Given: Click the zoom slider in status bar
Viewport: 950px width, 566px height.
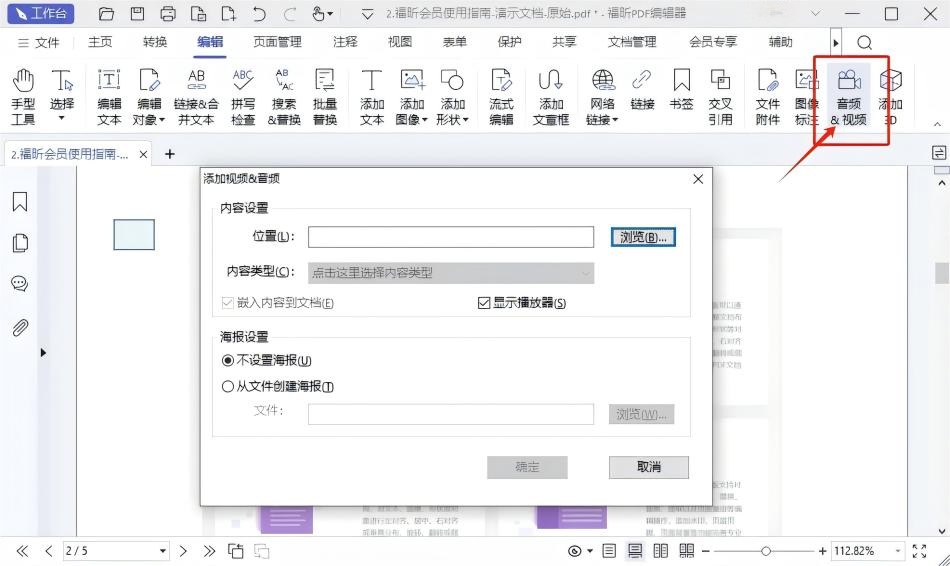Looking at the screenshot, I should point(766,551).
